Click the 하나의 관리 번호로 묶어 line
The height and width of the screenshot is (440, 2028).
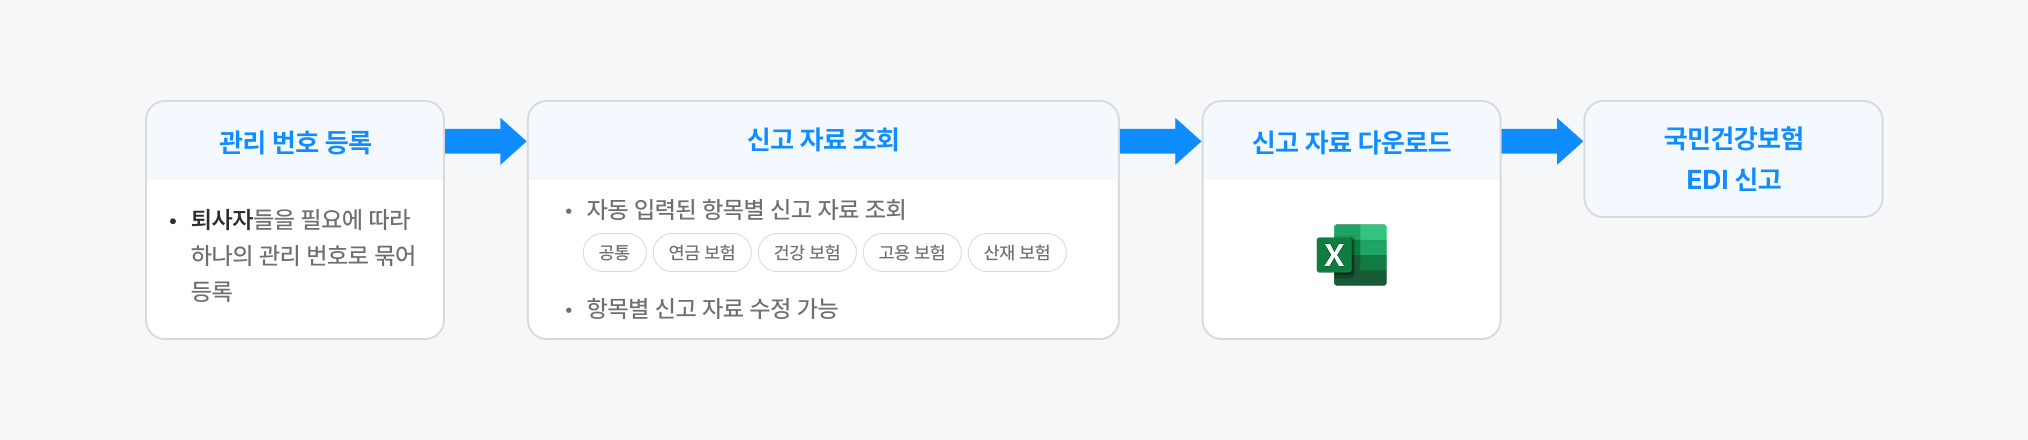pos(303,256)
